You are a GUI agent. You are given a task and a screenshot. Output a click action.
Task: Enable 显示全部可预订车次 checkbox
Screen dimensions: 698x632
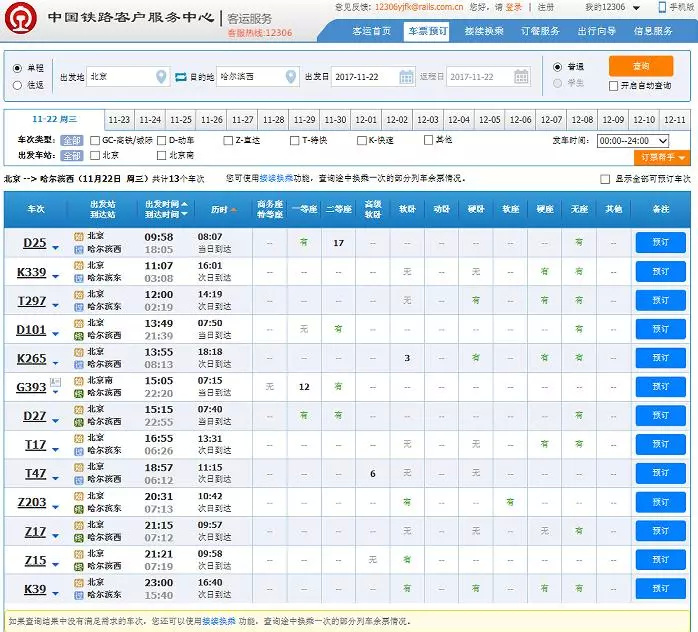click(x=604, y=179)
